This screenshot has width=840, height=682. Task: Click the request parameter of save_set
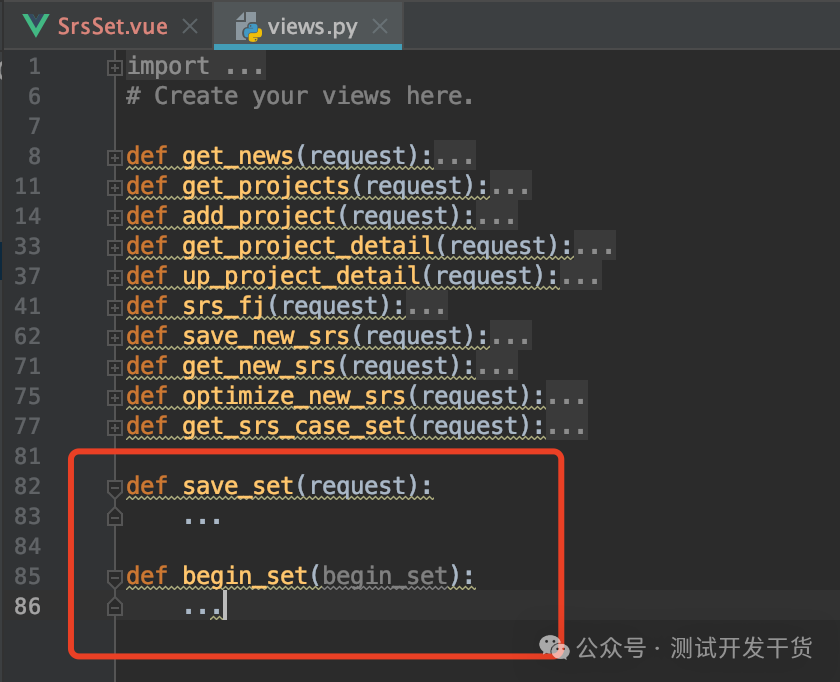[x=357, y=486]
